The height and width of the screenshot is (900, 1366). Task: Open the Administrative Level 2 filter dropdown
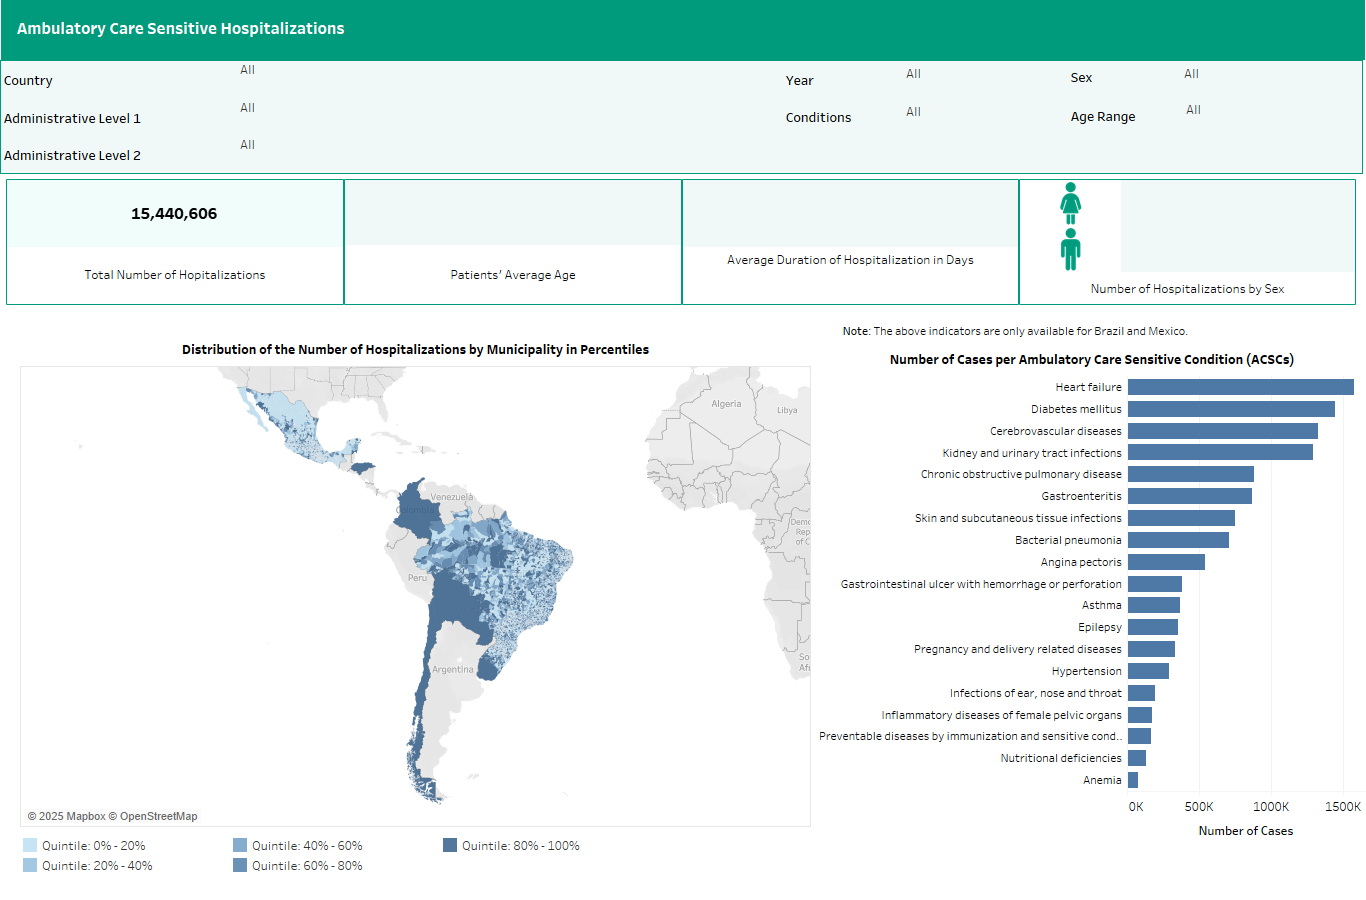point(247,144)
